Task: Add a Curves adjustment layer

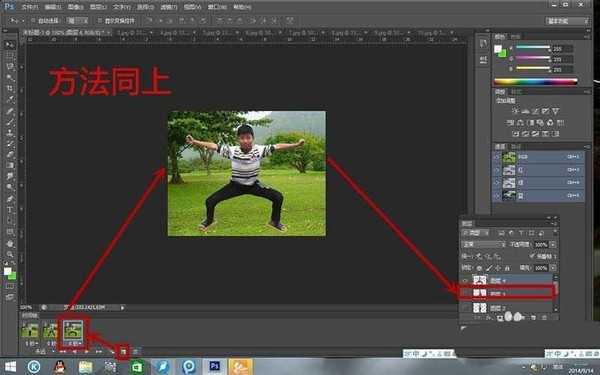Action: (x=535, y=111)
